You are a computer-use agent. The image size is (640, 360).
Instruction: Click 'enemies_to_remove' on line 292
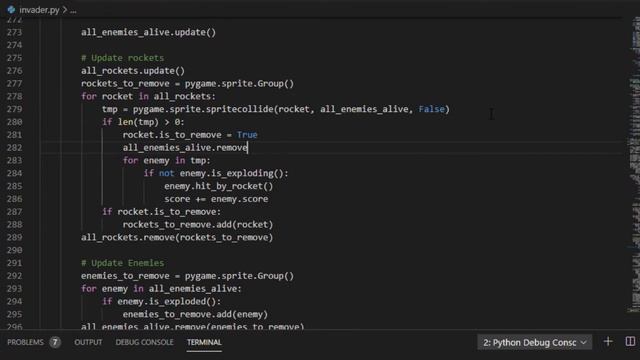click(125, 276)
